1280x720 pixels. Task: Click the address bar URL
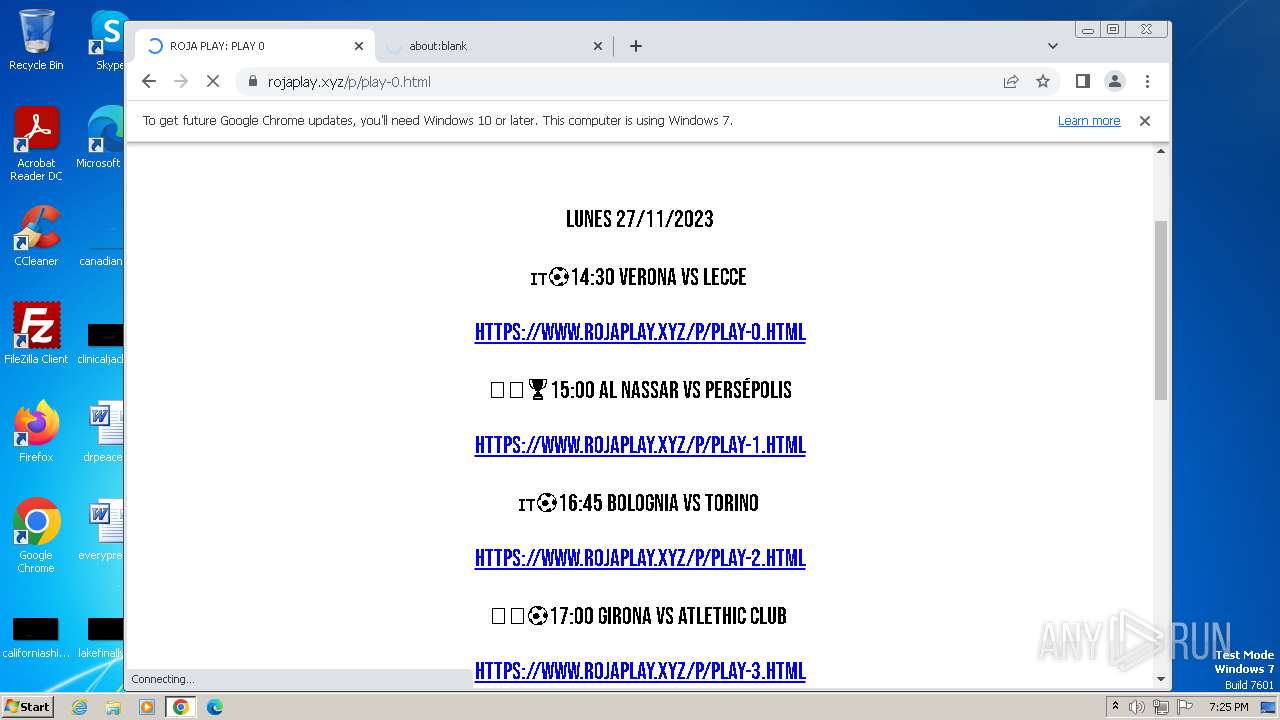[x=349, y=82]
